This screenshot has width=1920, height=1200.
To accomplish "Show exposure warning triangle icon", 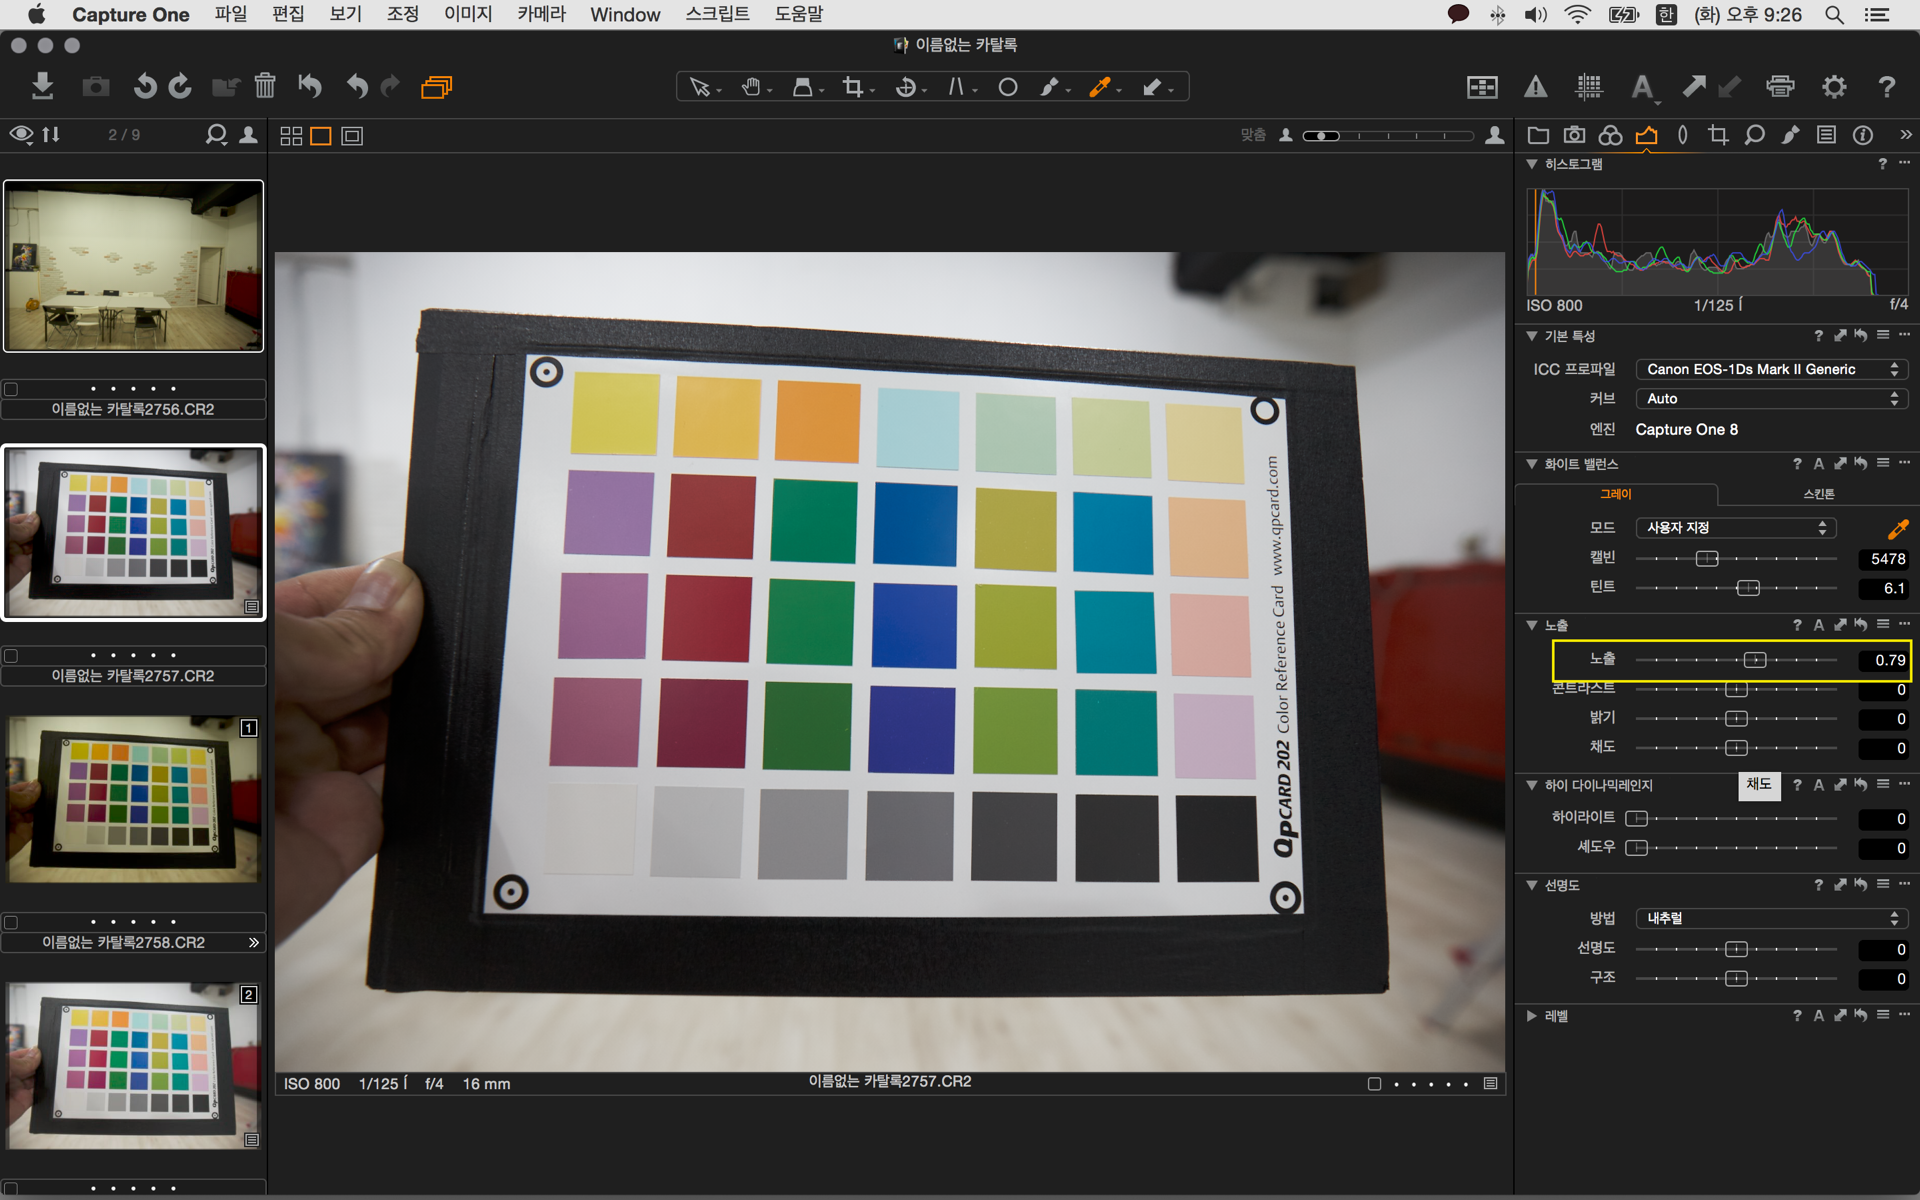I will point(1535,87).
